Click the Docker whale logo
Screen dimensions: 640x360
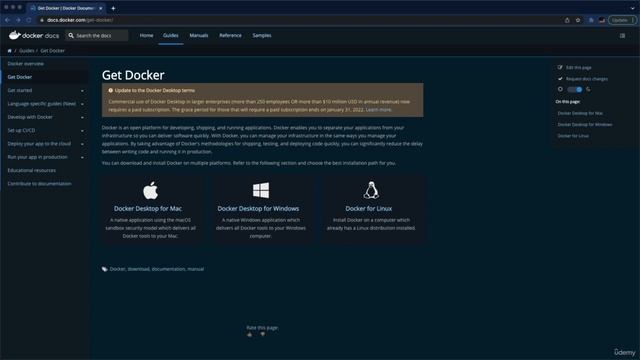point(15,36)
